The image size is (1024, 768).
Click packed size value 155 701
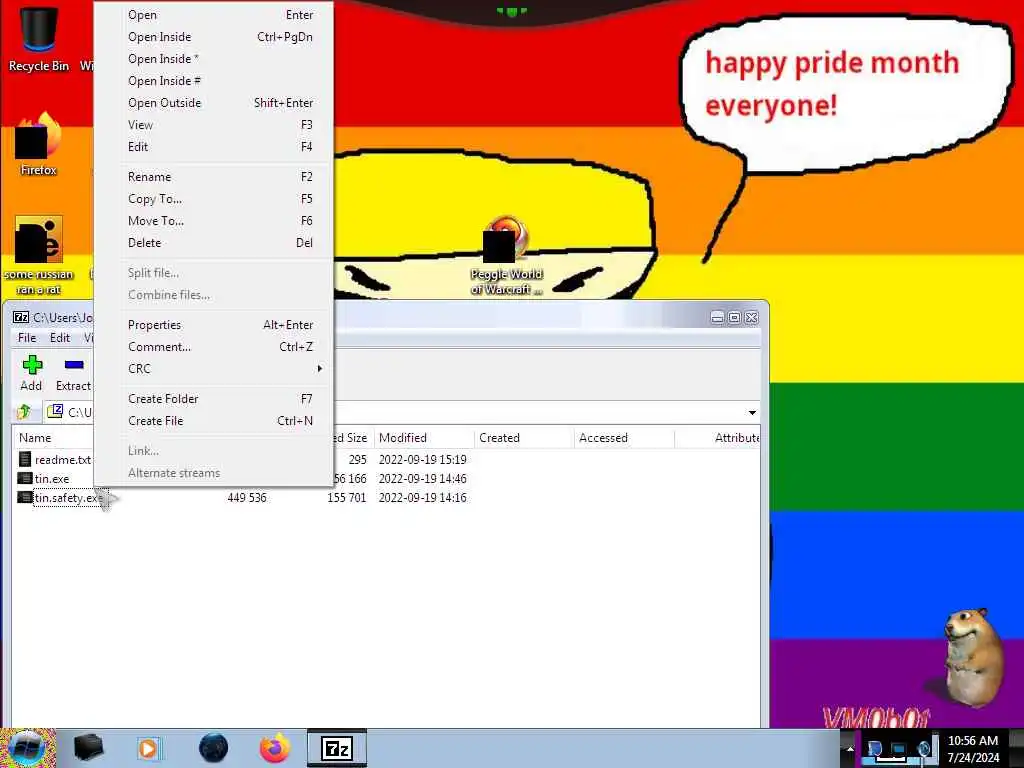[x=347, y=498]
